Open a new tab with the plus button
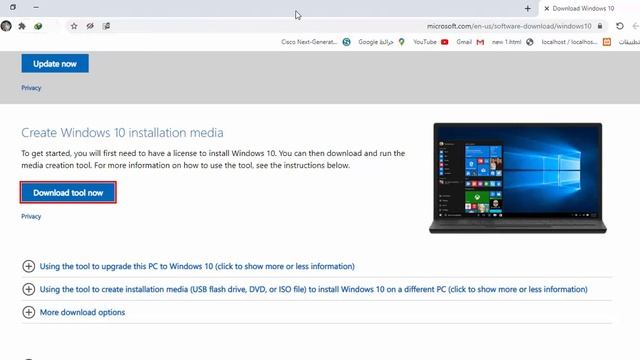This screenshot has width=640, height=360. click(x=528, y=8)
